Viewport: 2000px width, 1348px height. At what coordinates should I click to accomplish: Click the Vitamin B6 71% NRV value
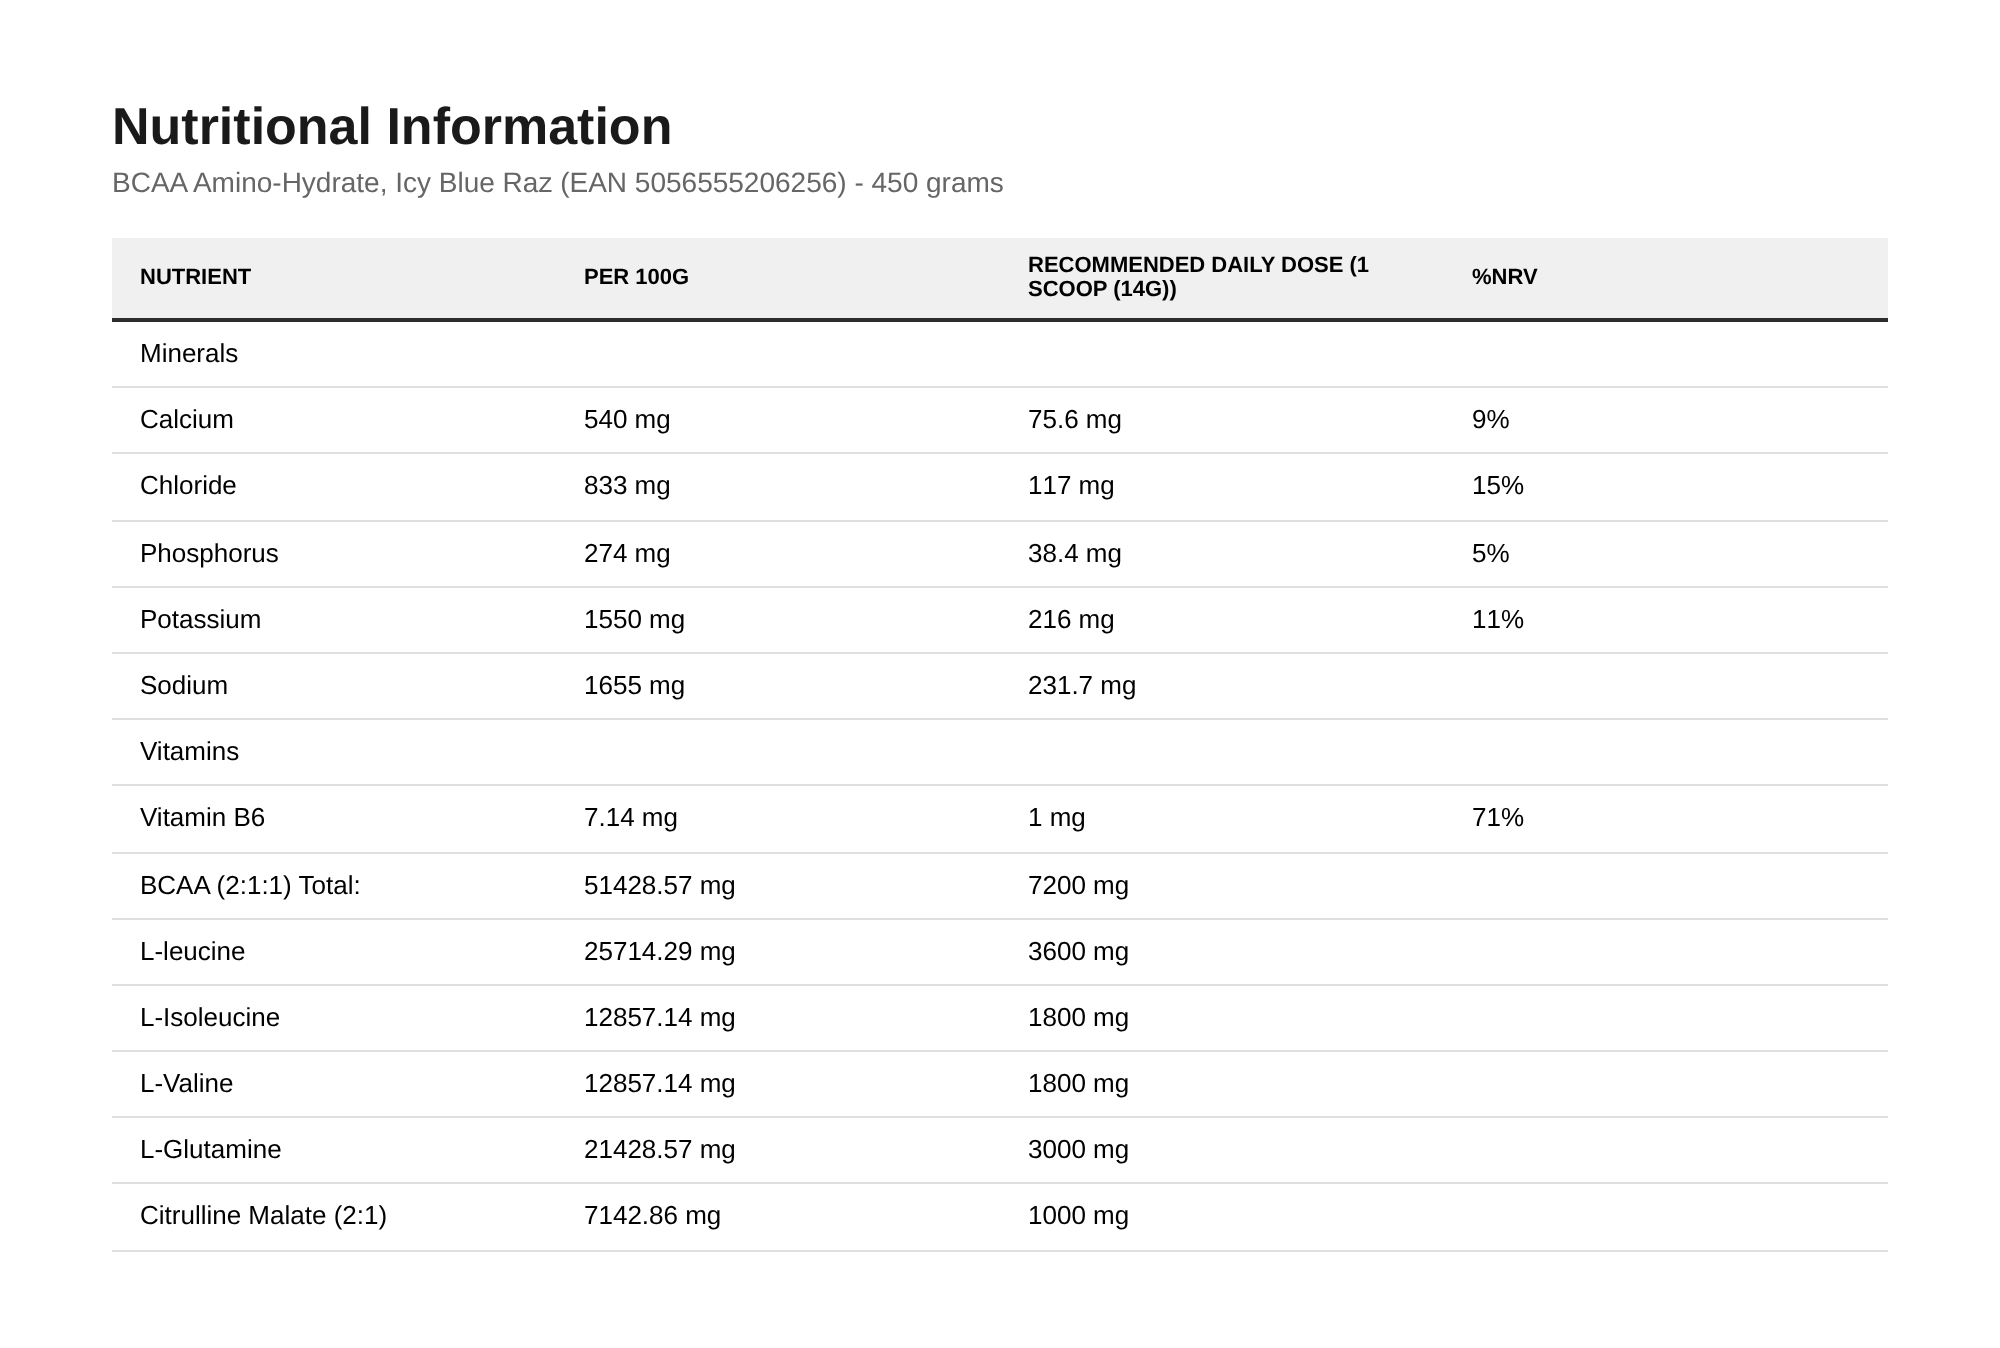[x=1497, y=818]
